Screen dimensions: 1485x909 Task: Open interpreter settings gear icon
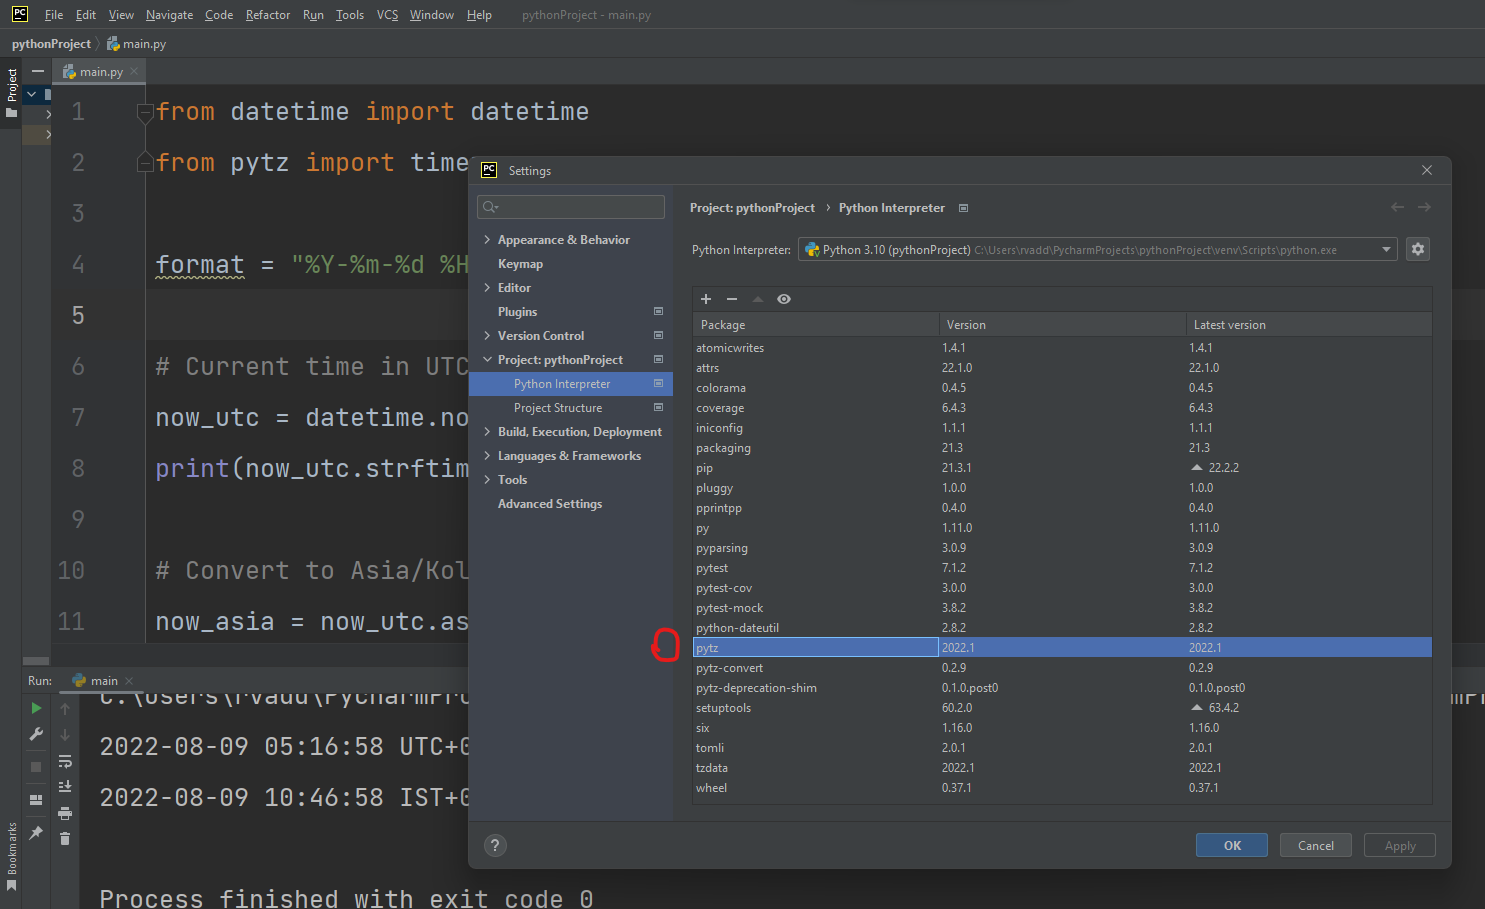1418,249
